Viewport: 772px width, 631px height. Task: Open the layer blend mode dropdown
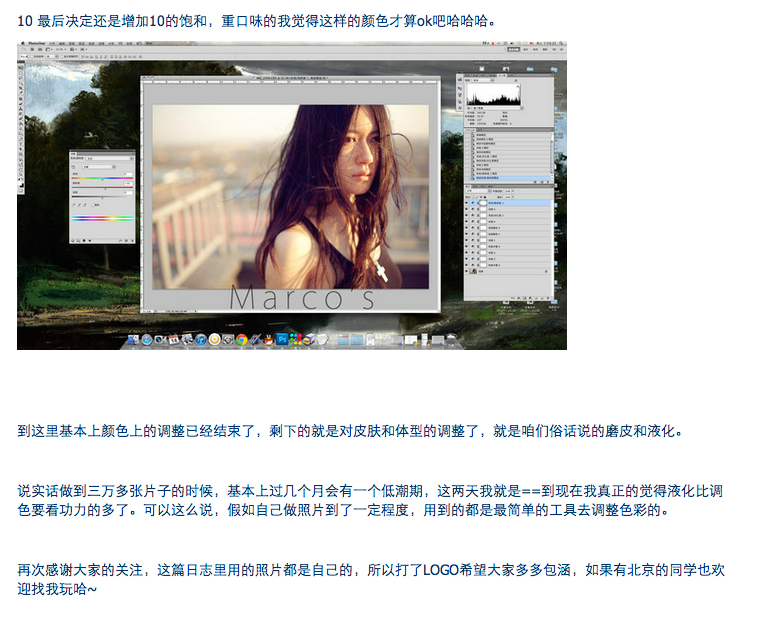point(479,191)
